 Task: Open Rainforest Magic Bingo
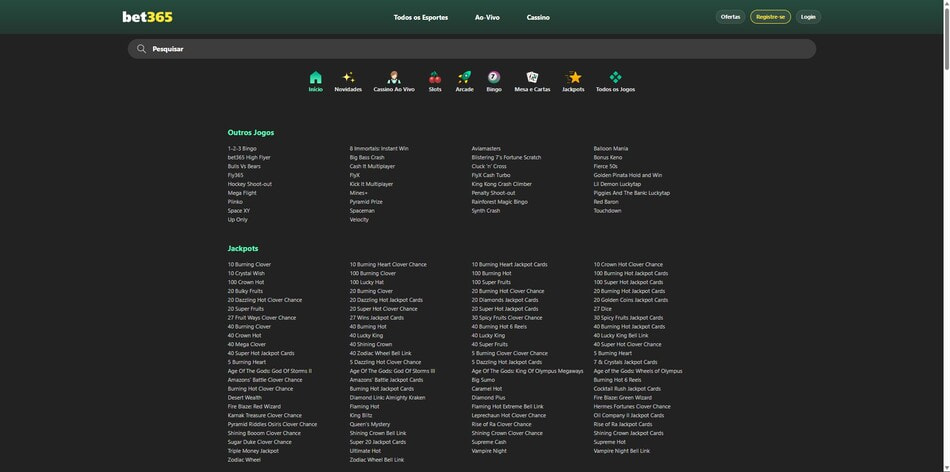pyautogui.click(x=500, y=202)
